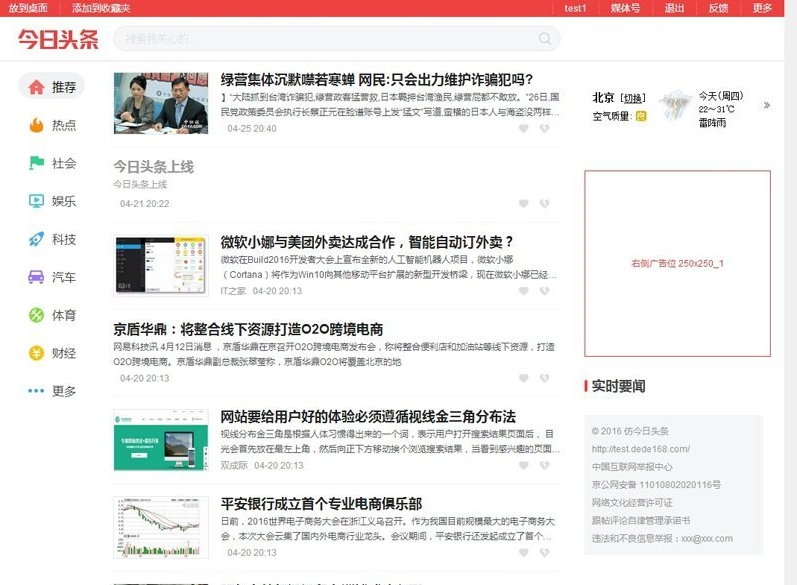Open article 绿营集体沉默噤若寒蝉 headline

click(377, 80)
